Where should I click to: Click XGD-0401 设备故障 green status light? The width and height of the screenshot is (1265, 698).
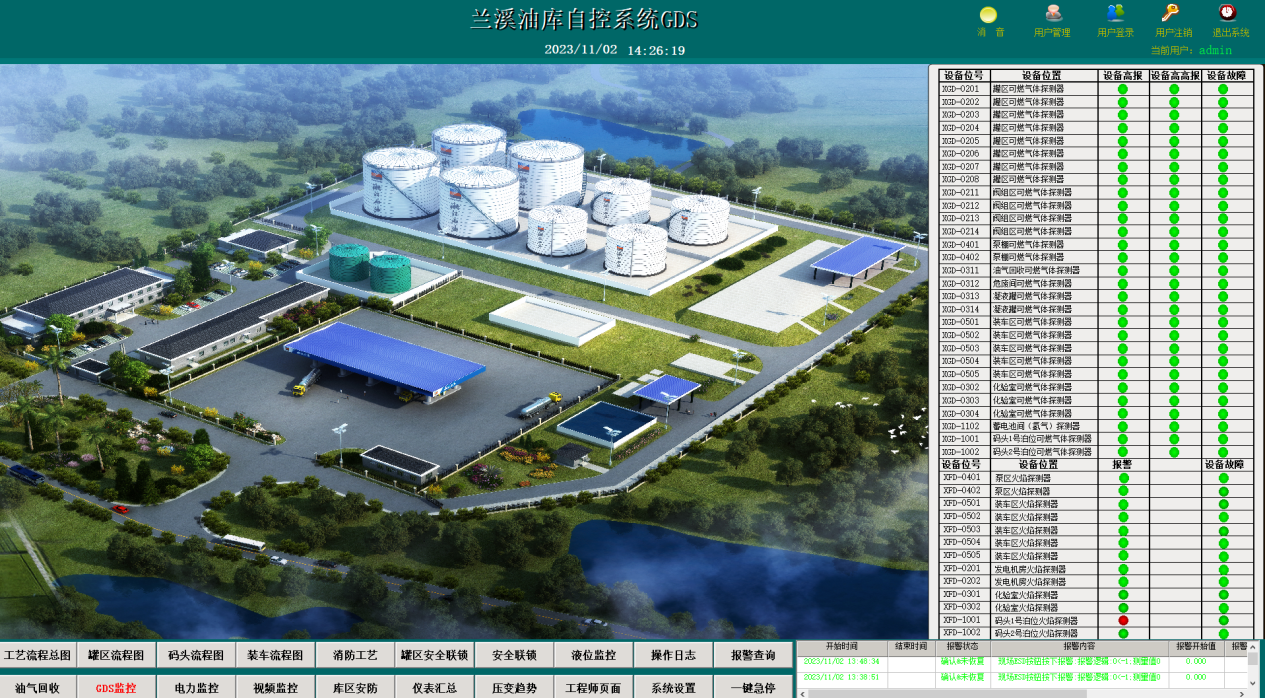[1223, 245]
